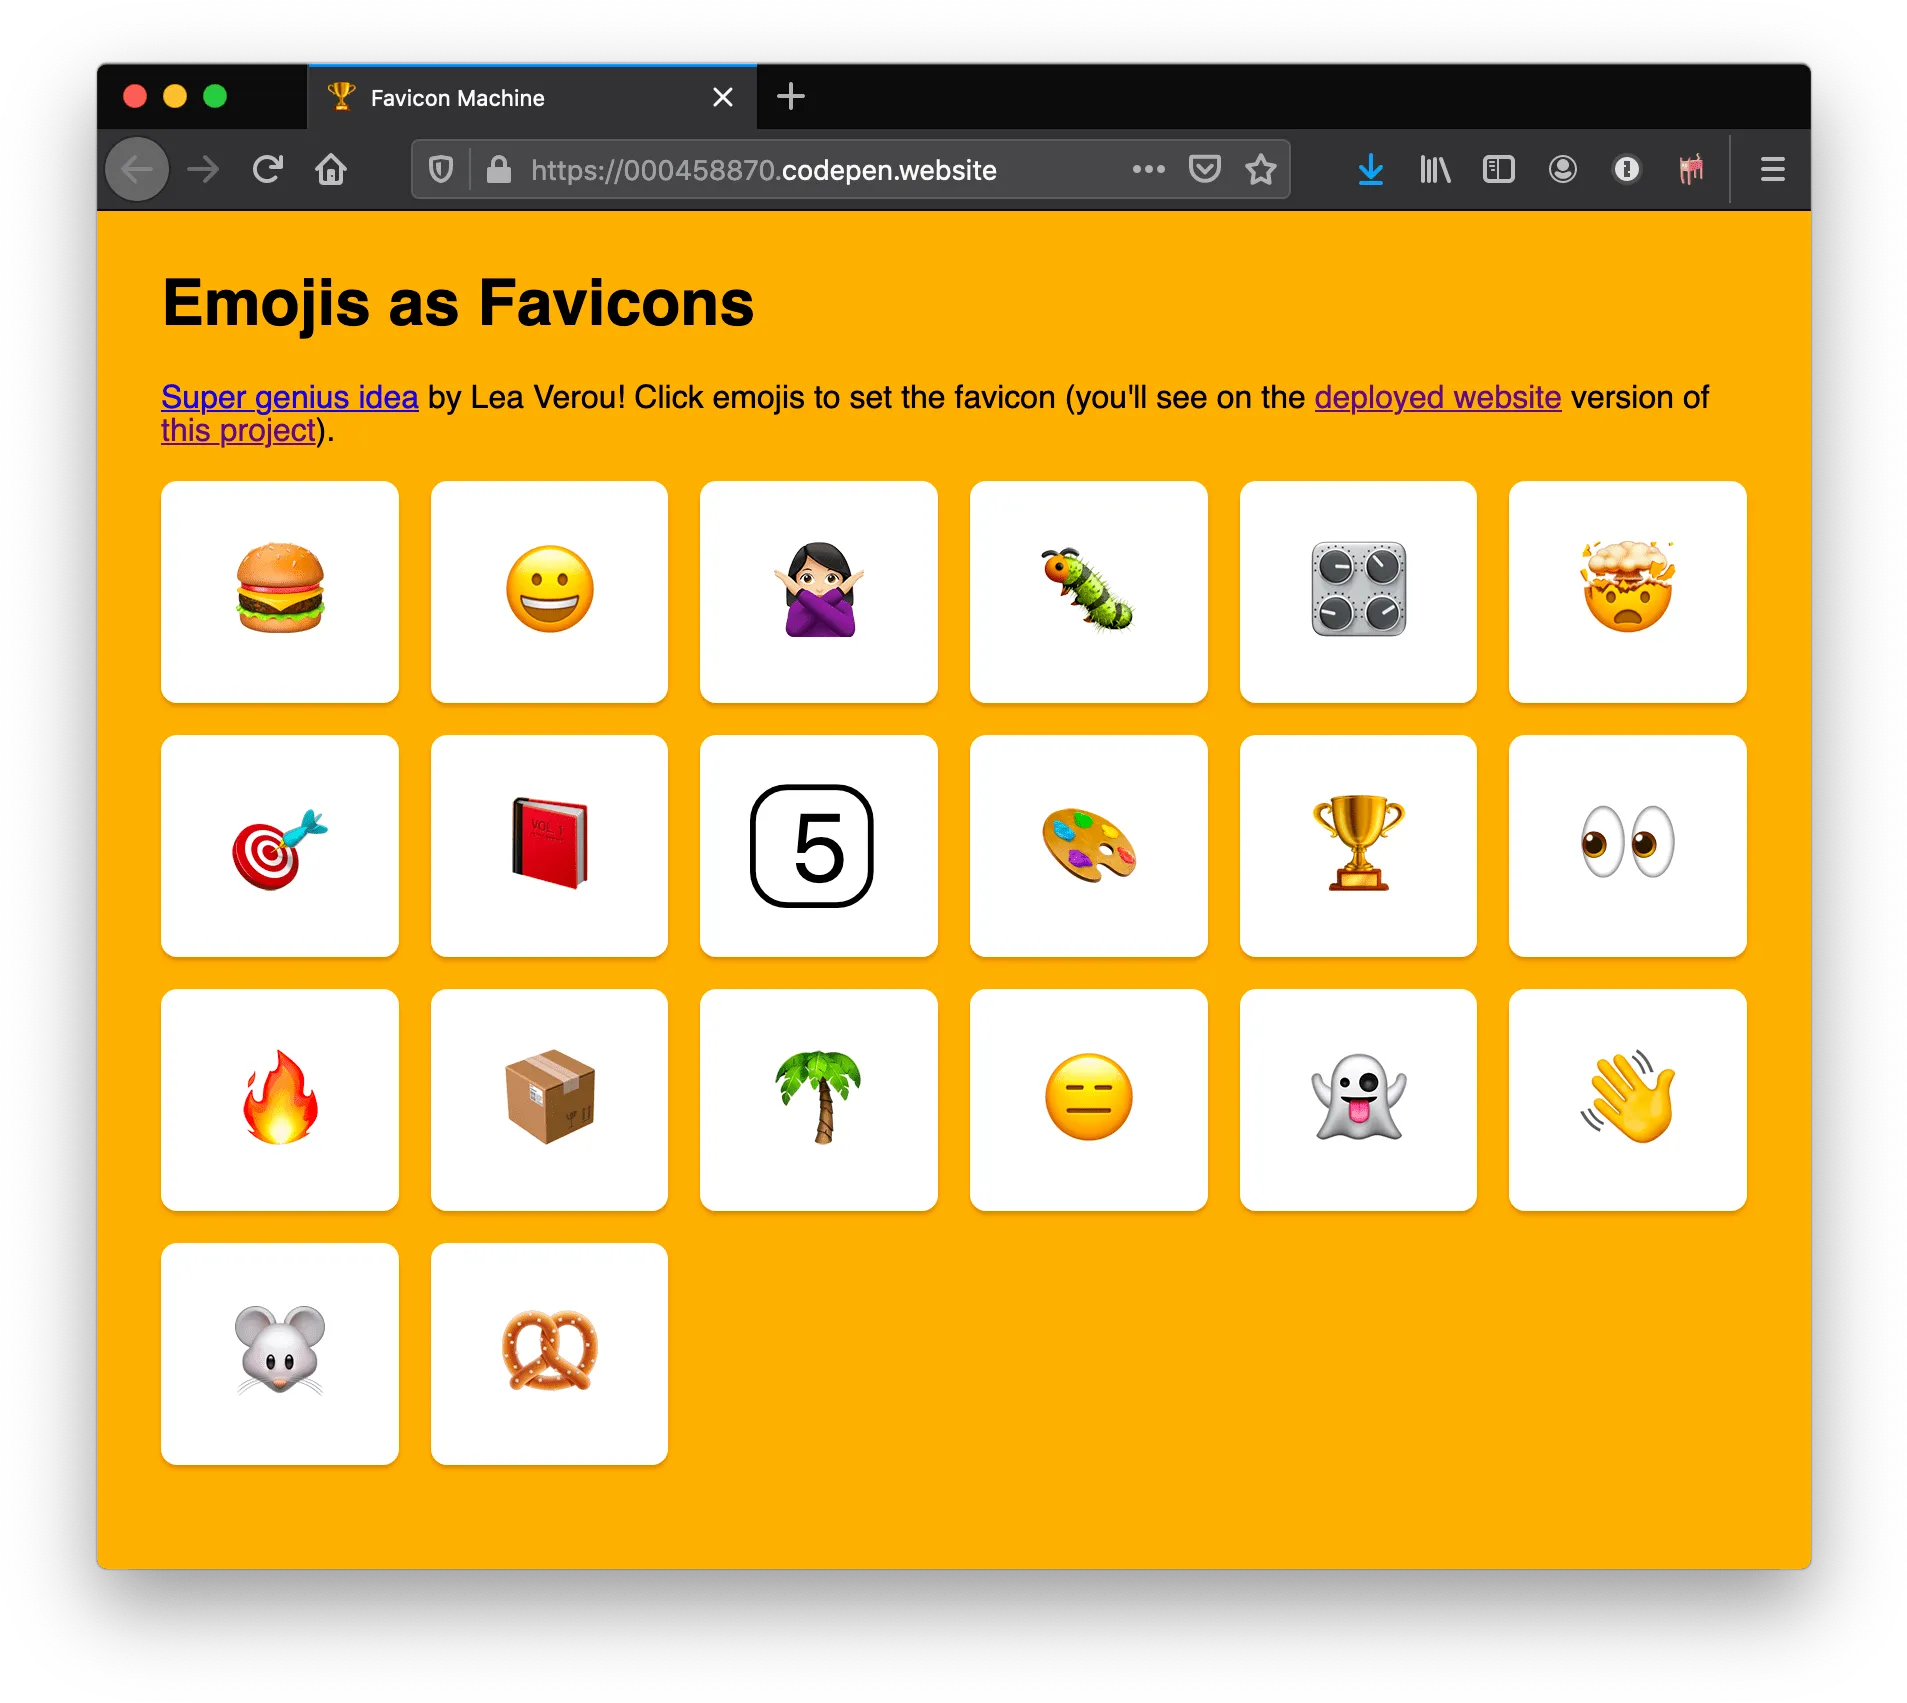Show downloads panel arrow
This screenshot has height=1703, width=1907.
[1370, 170]
